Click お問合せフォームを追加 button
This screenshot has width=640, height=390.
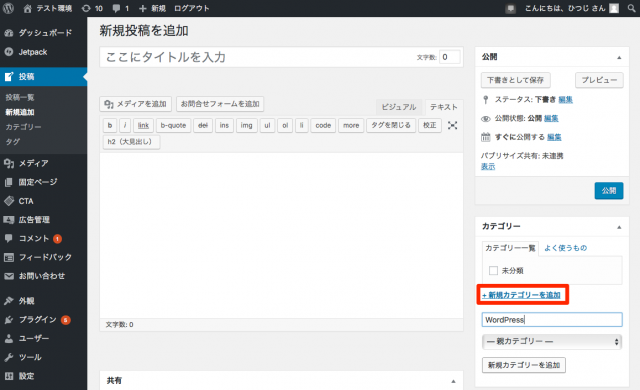pyautogui.click(x=220, y=104)
